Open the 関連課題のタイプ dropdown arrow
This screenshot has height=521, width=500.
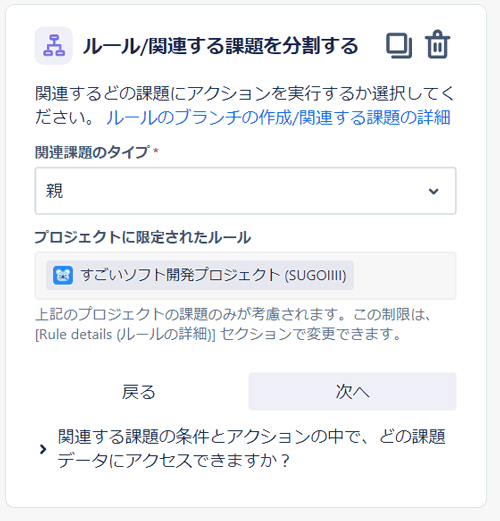click(433, 191)
